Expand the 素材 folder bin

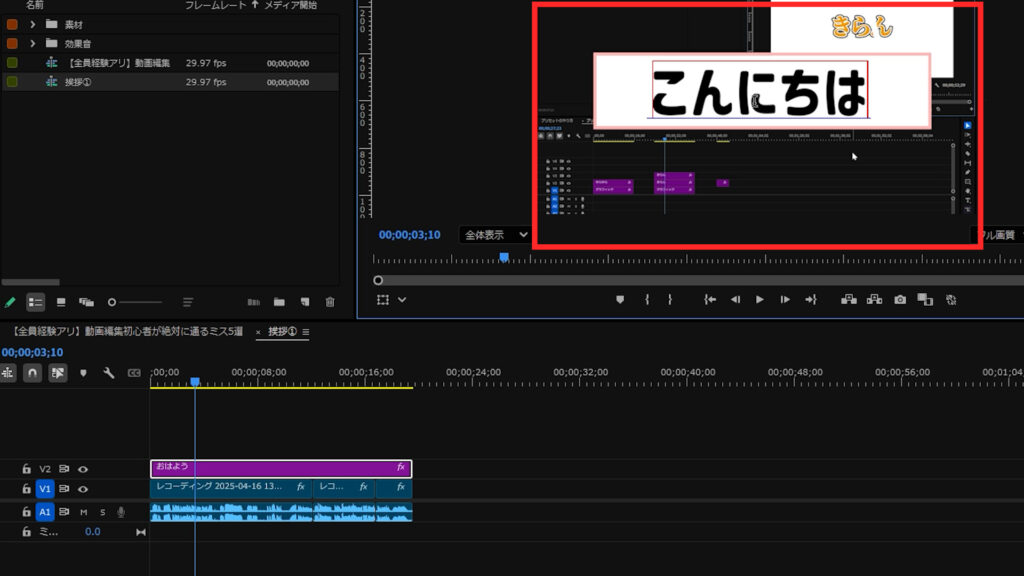pyautogui.click(x=33, y=23)
